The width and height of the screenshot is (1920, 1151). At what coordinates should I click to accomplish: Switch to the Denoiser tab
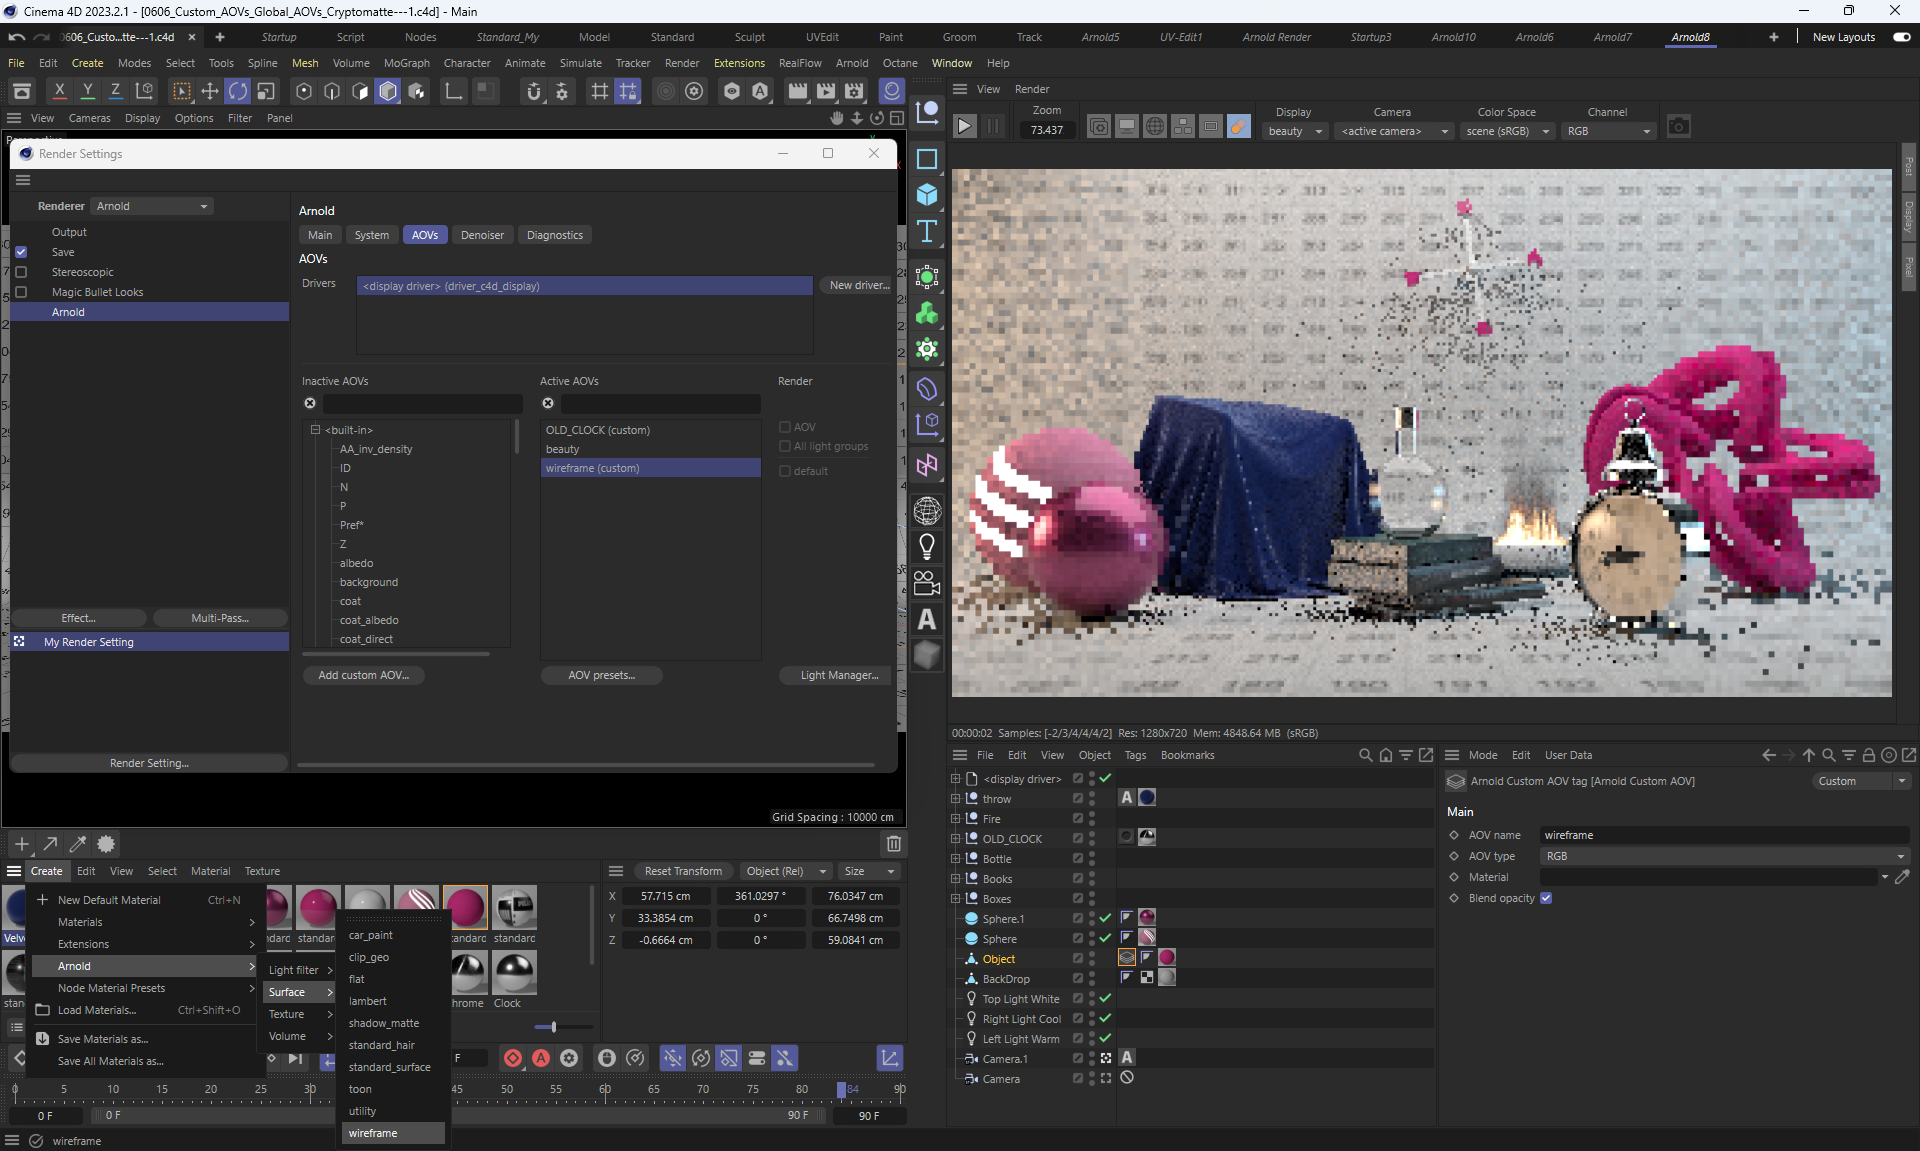(482, 235)
